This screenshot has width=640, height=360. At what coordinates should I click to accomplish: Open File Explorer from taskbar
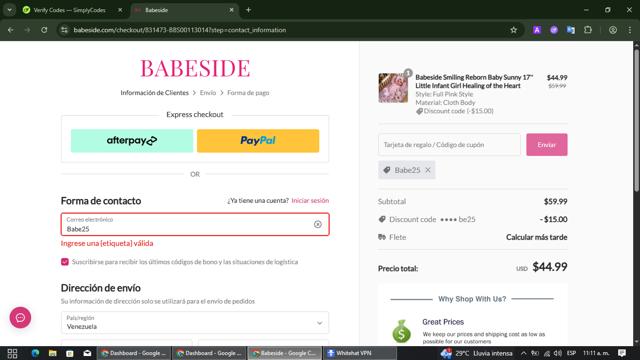[x=53, y=353]
